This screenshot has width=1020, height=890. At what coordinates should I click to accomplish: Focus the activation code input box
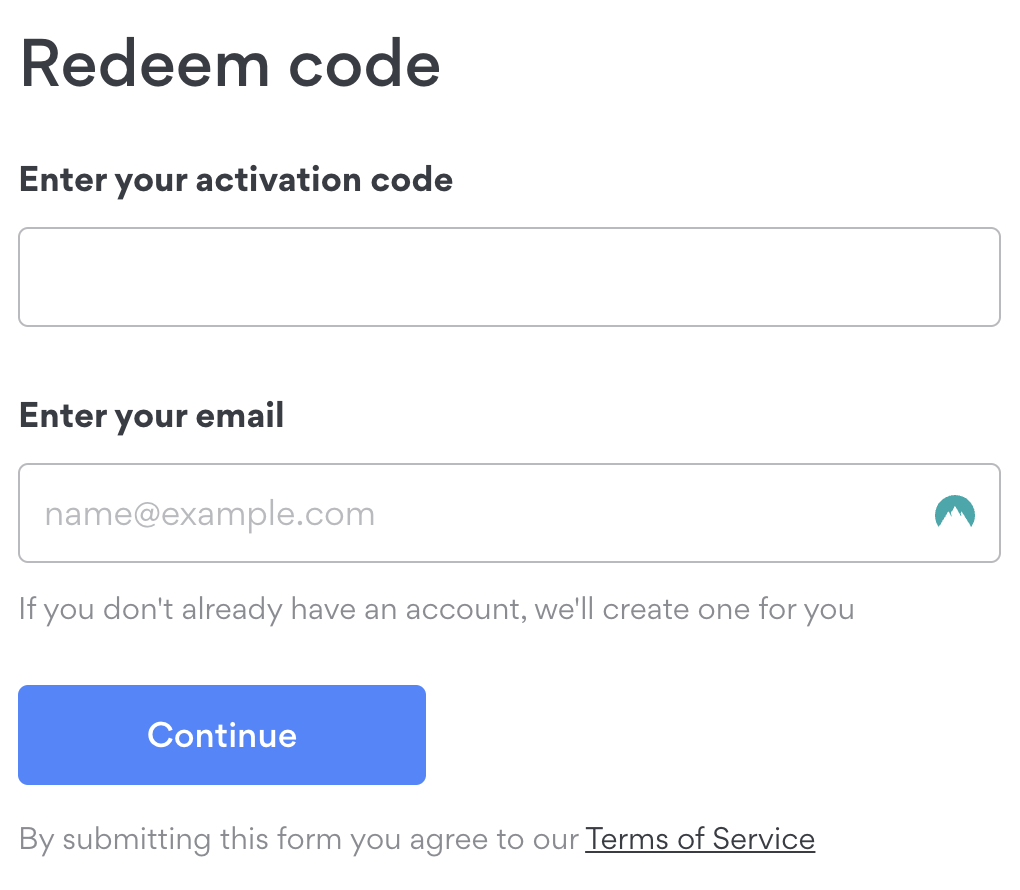pyautogui.click(x=509, y=276)
